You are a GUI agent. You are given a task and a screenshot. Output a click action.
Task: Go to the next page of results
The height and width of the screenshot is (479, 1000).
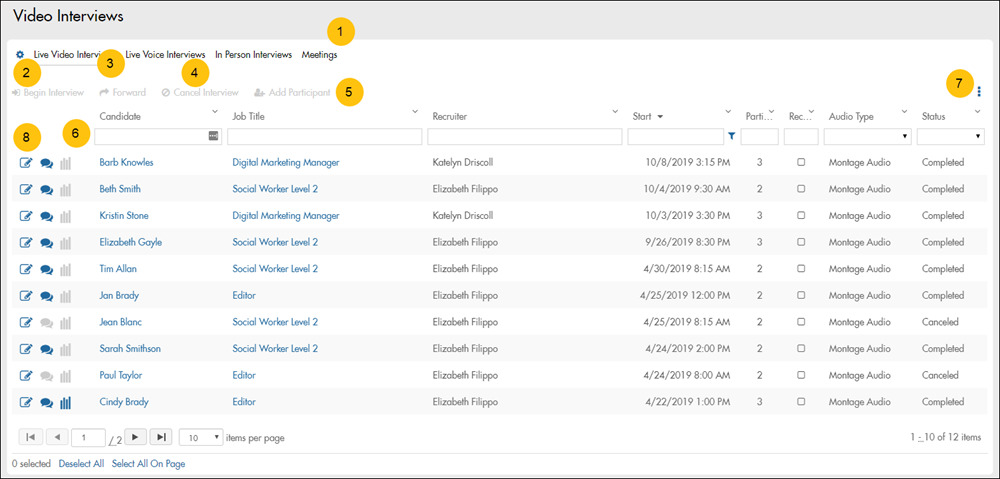tap(135, 437)
